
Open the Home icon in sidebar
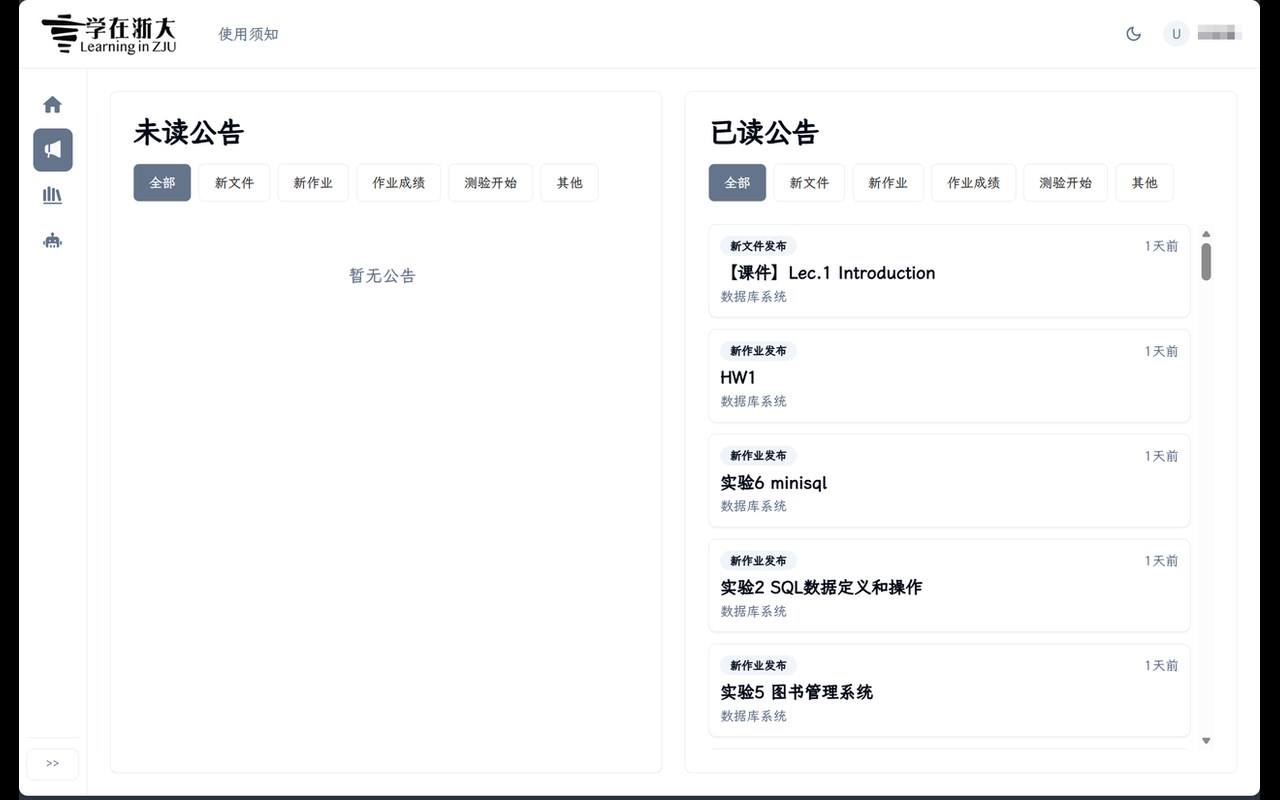pos(53,105)
